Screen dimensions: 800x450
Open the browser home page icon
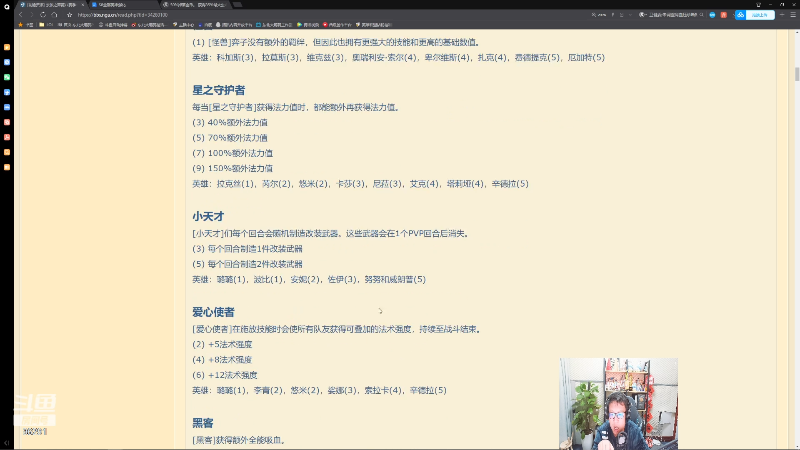(x=54, y=15)
